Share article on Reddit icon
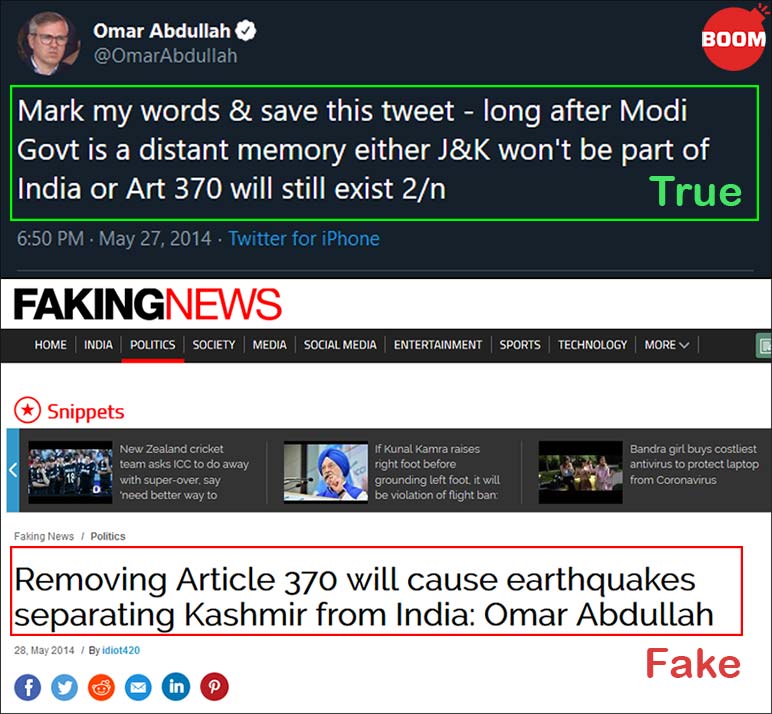Screen dimensions: 772x714 click(101, 686)
